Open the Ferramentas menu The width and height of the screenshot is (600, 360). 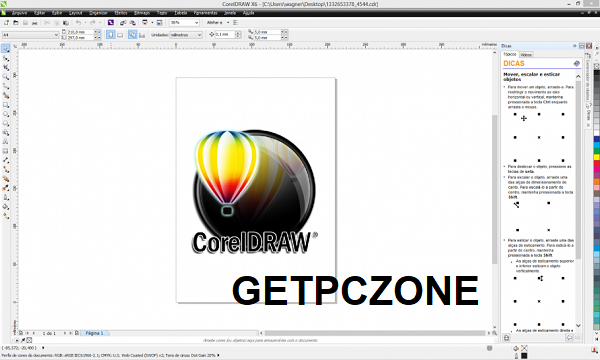(205, 13)
